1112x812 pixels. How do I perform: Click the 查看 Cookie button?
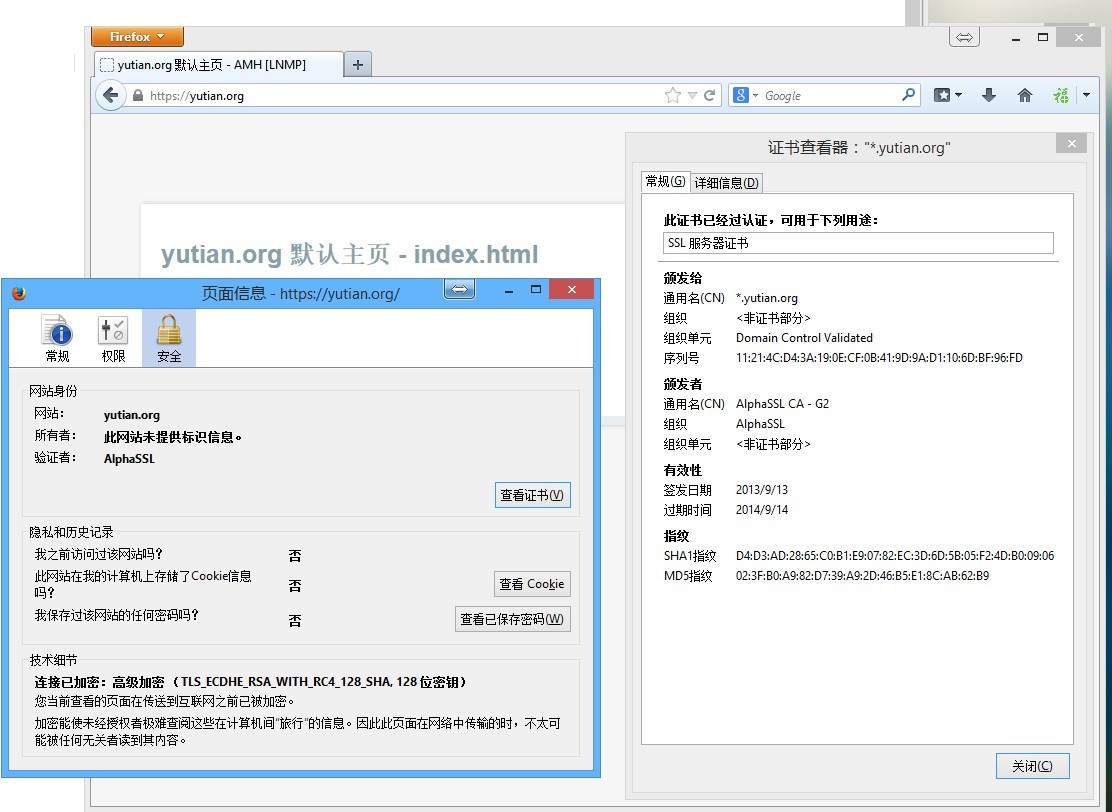tap(532, 584)
